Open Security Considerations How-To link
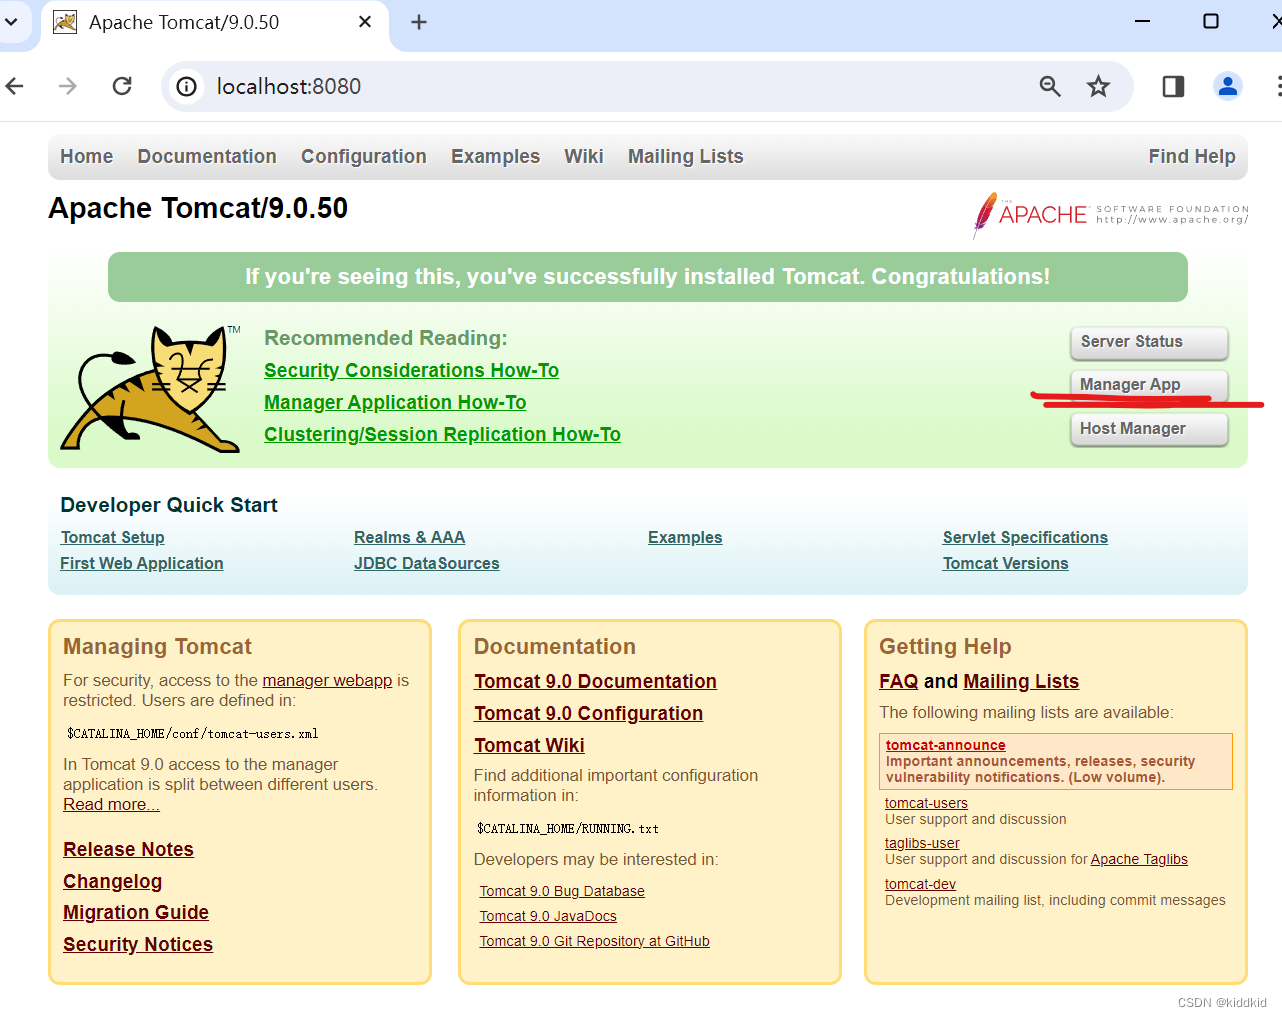The image size is (1282, 1017). click(411, 370)
